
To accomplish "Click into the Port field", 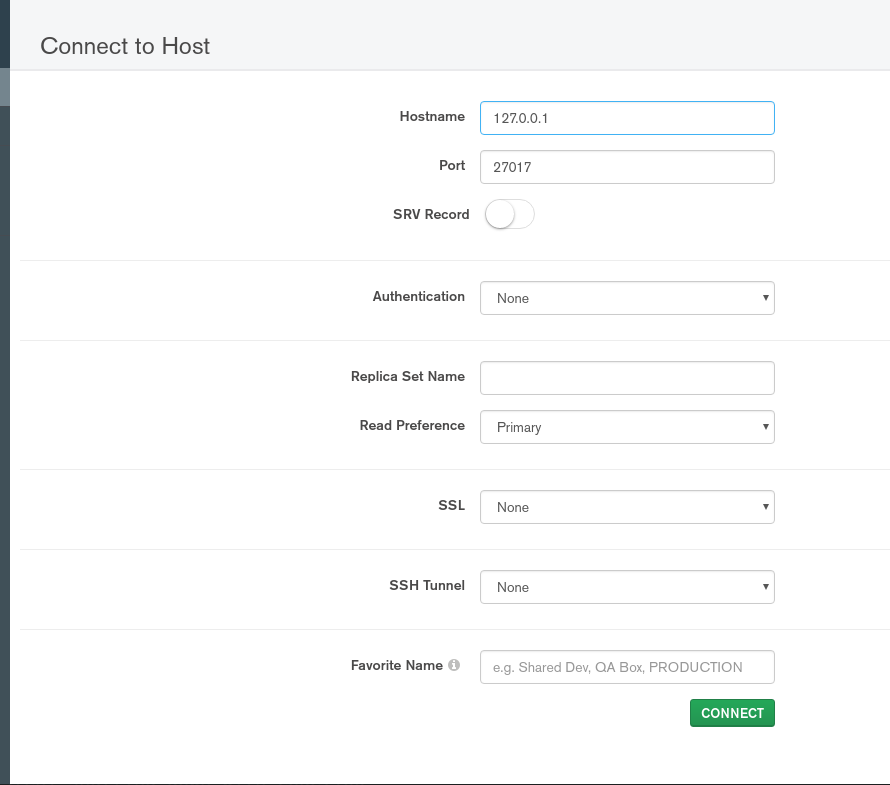I will pyautogui.click(x=627, y=167).
